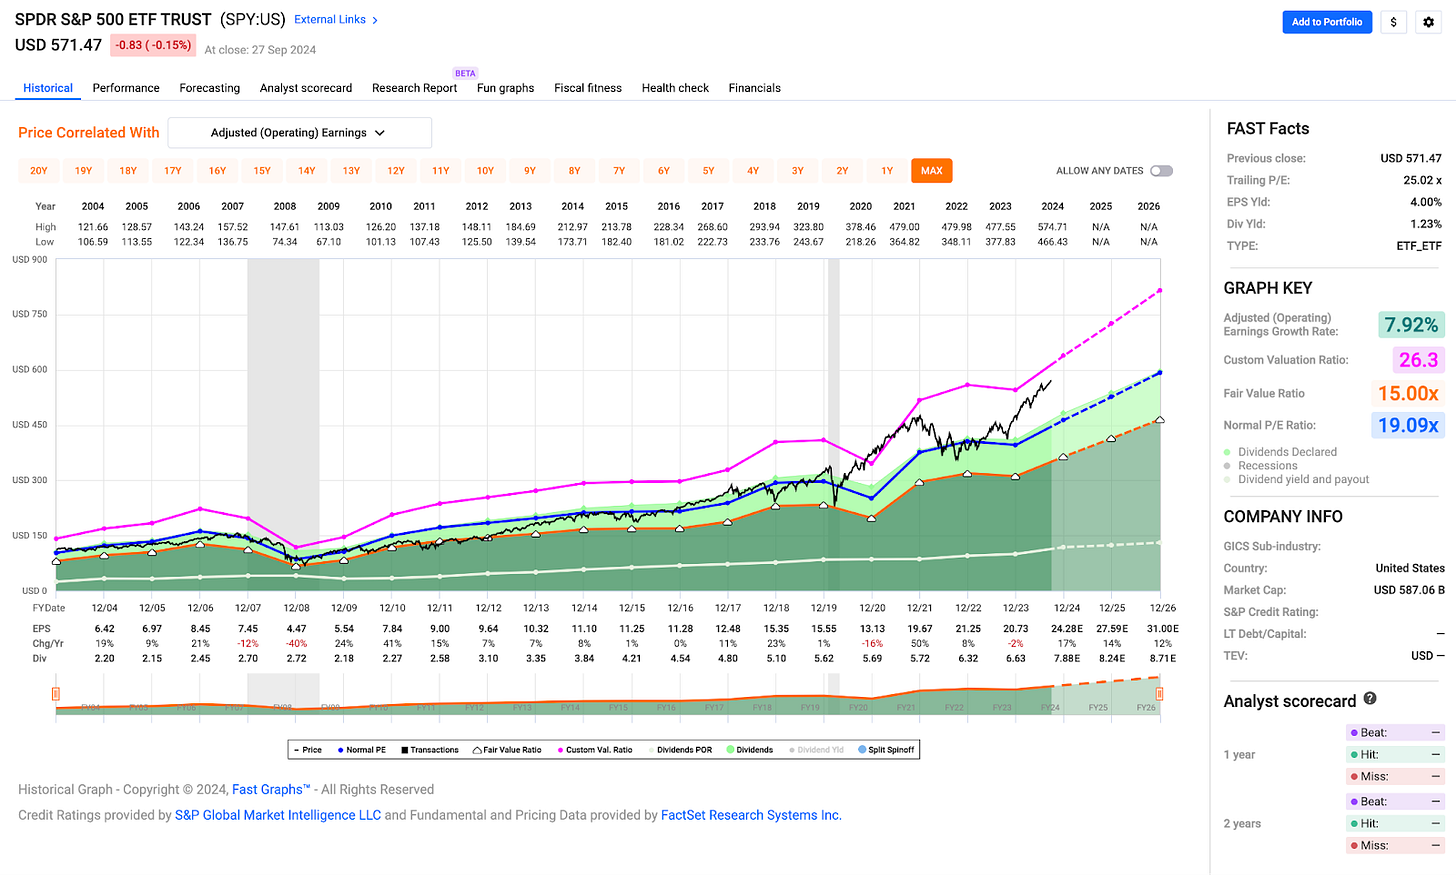Open the settings gear icon
Screen dimensions: 1456x875
click(1428, 22)
